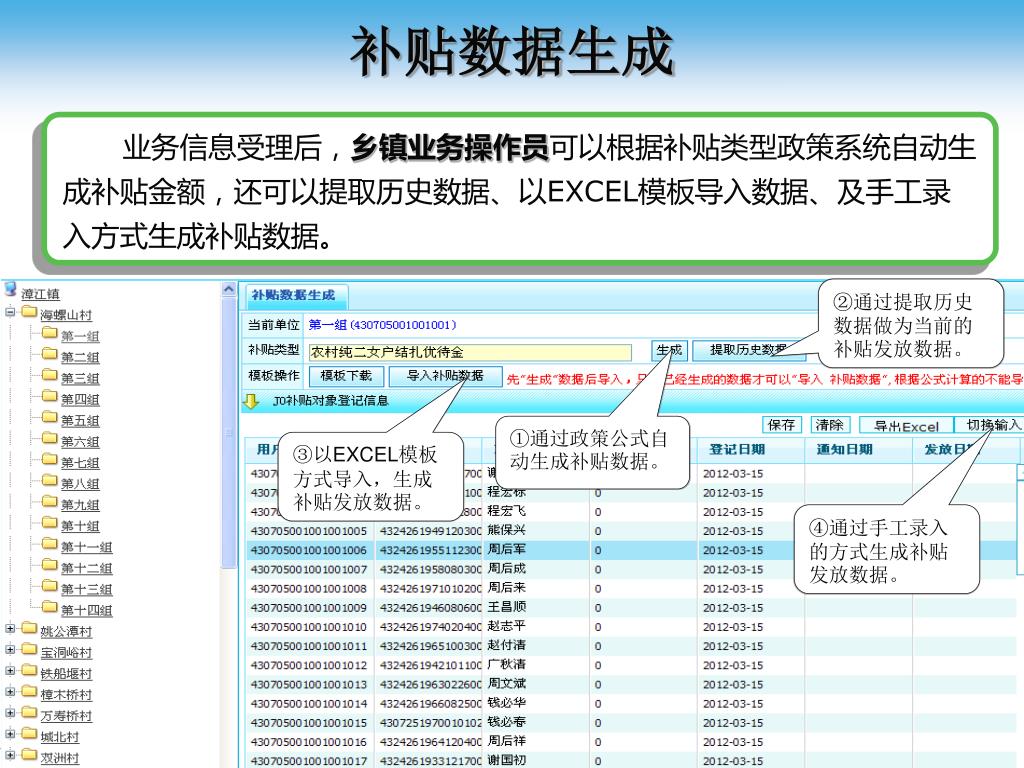The image size is (1024, 768).
Task: Click the yellow down-arrow icon beside JO补贴对象登记信息
Action: pyautogui.click(x=251, y=401)
